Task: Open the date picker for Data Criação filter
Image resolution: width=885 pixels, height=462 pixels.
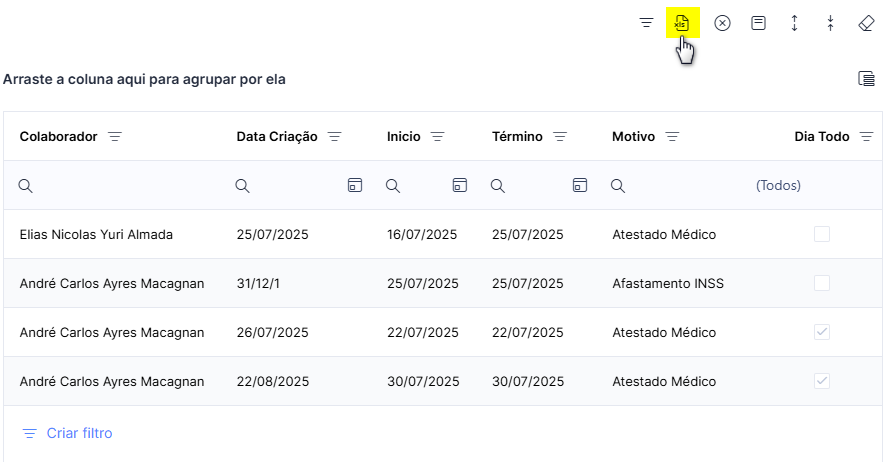Action: coord(354,185)
